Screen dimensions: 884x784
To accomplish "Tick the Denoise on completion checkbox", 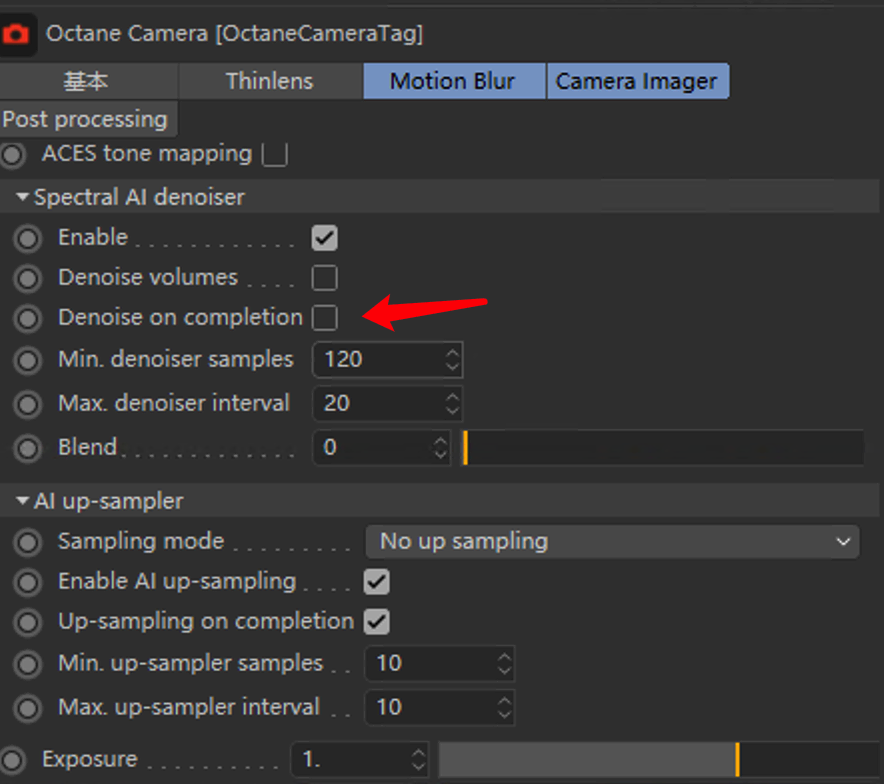I will [x=325, y=318].
